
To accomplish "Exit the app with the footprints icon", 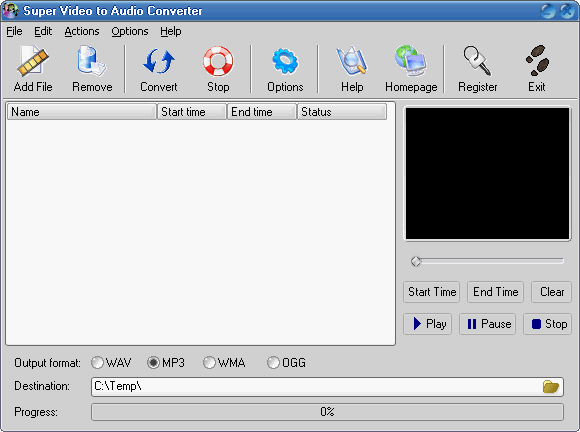I will (x=537, y=61).
